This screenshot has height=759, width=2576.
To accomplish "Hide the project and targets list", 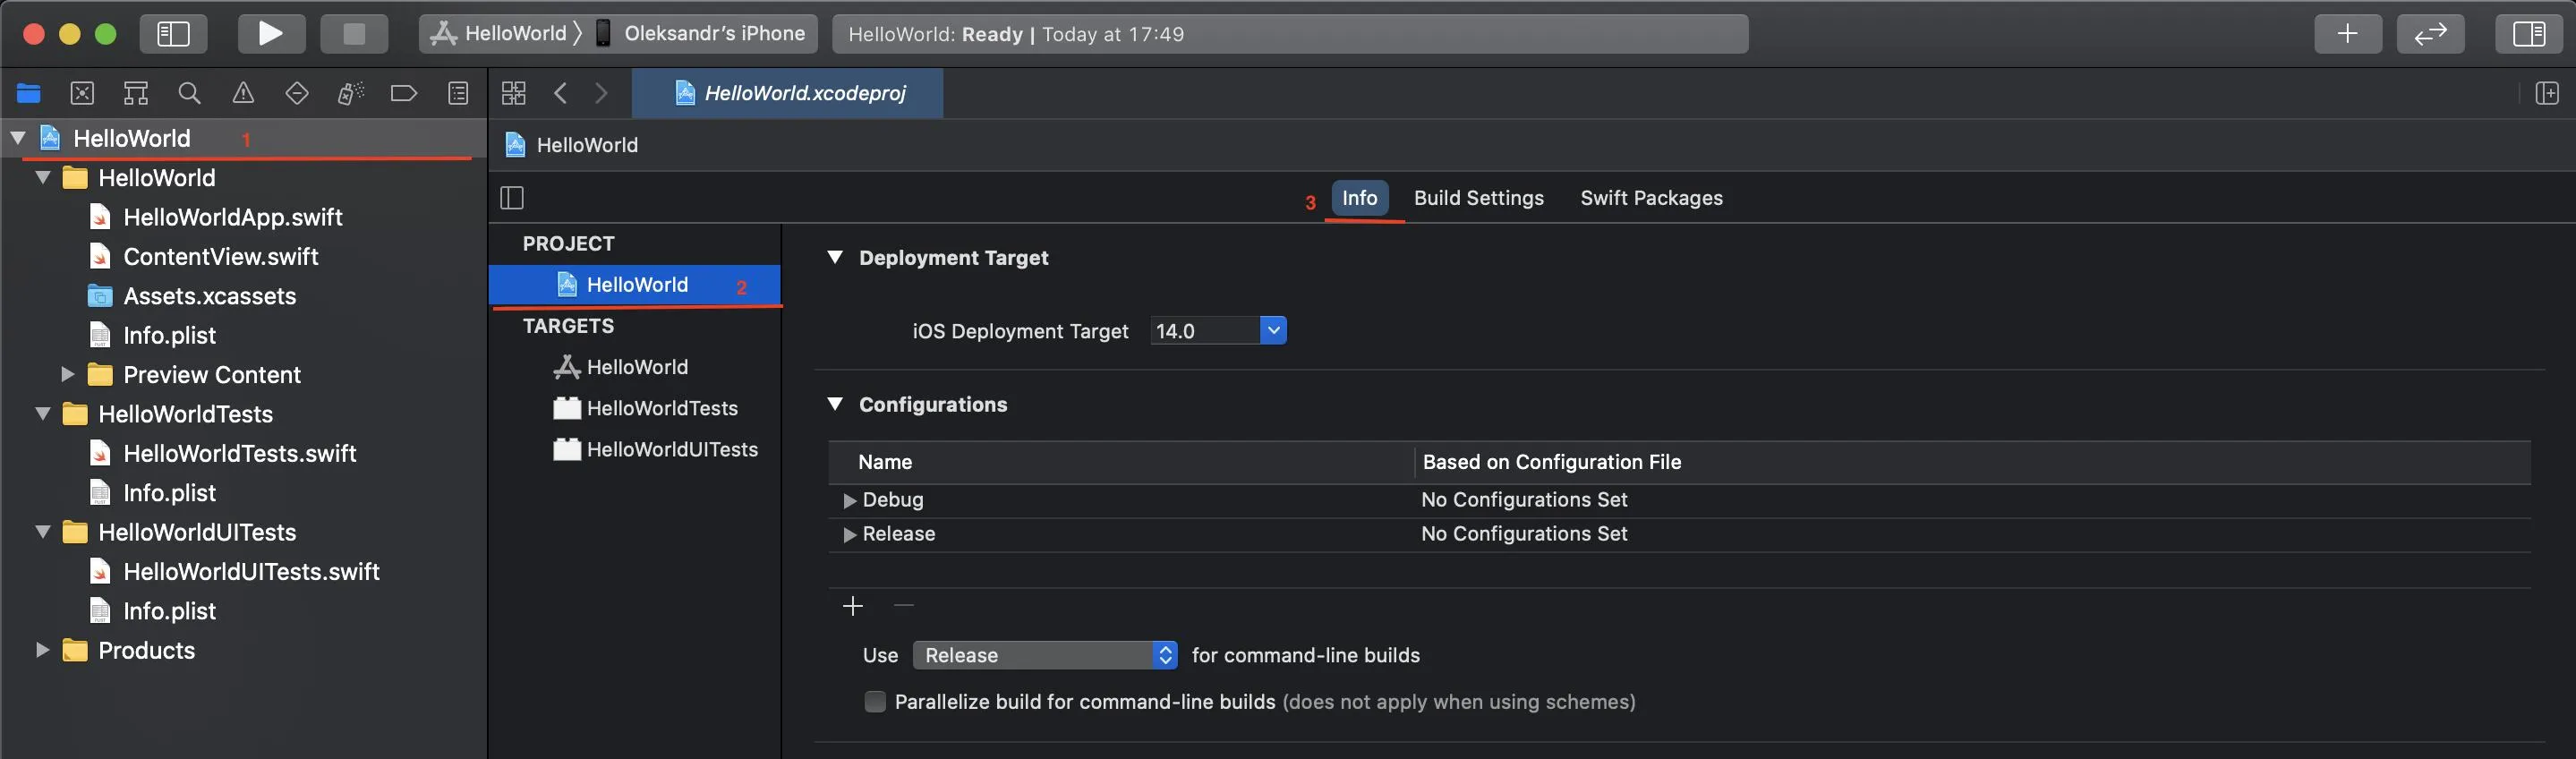I will click(x=512, y=198).
